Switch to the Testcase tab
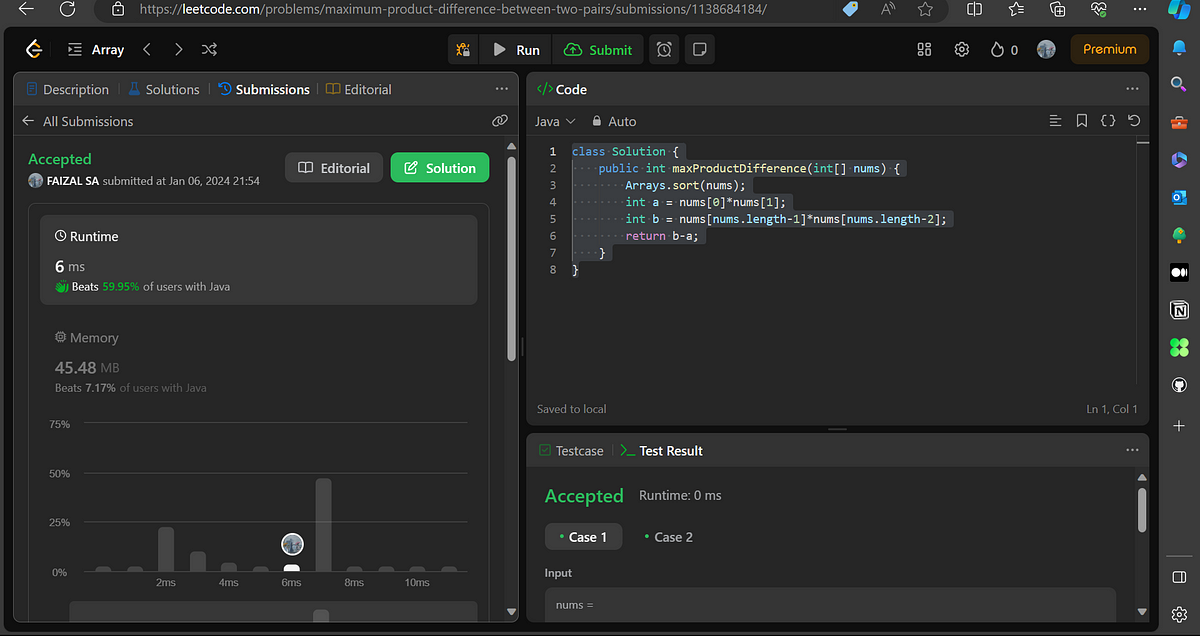Viewport: 1200px width, 636px height. coord(571,451)
